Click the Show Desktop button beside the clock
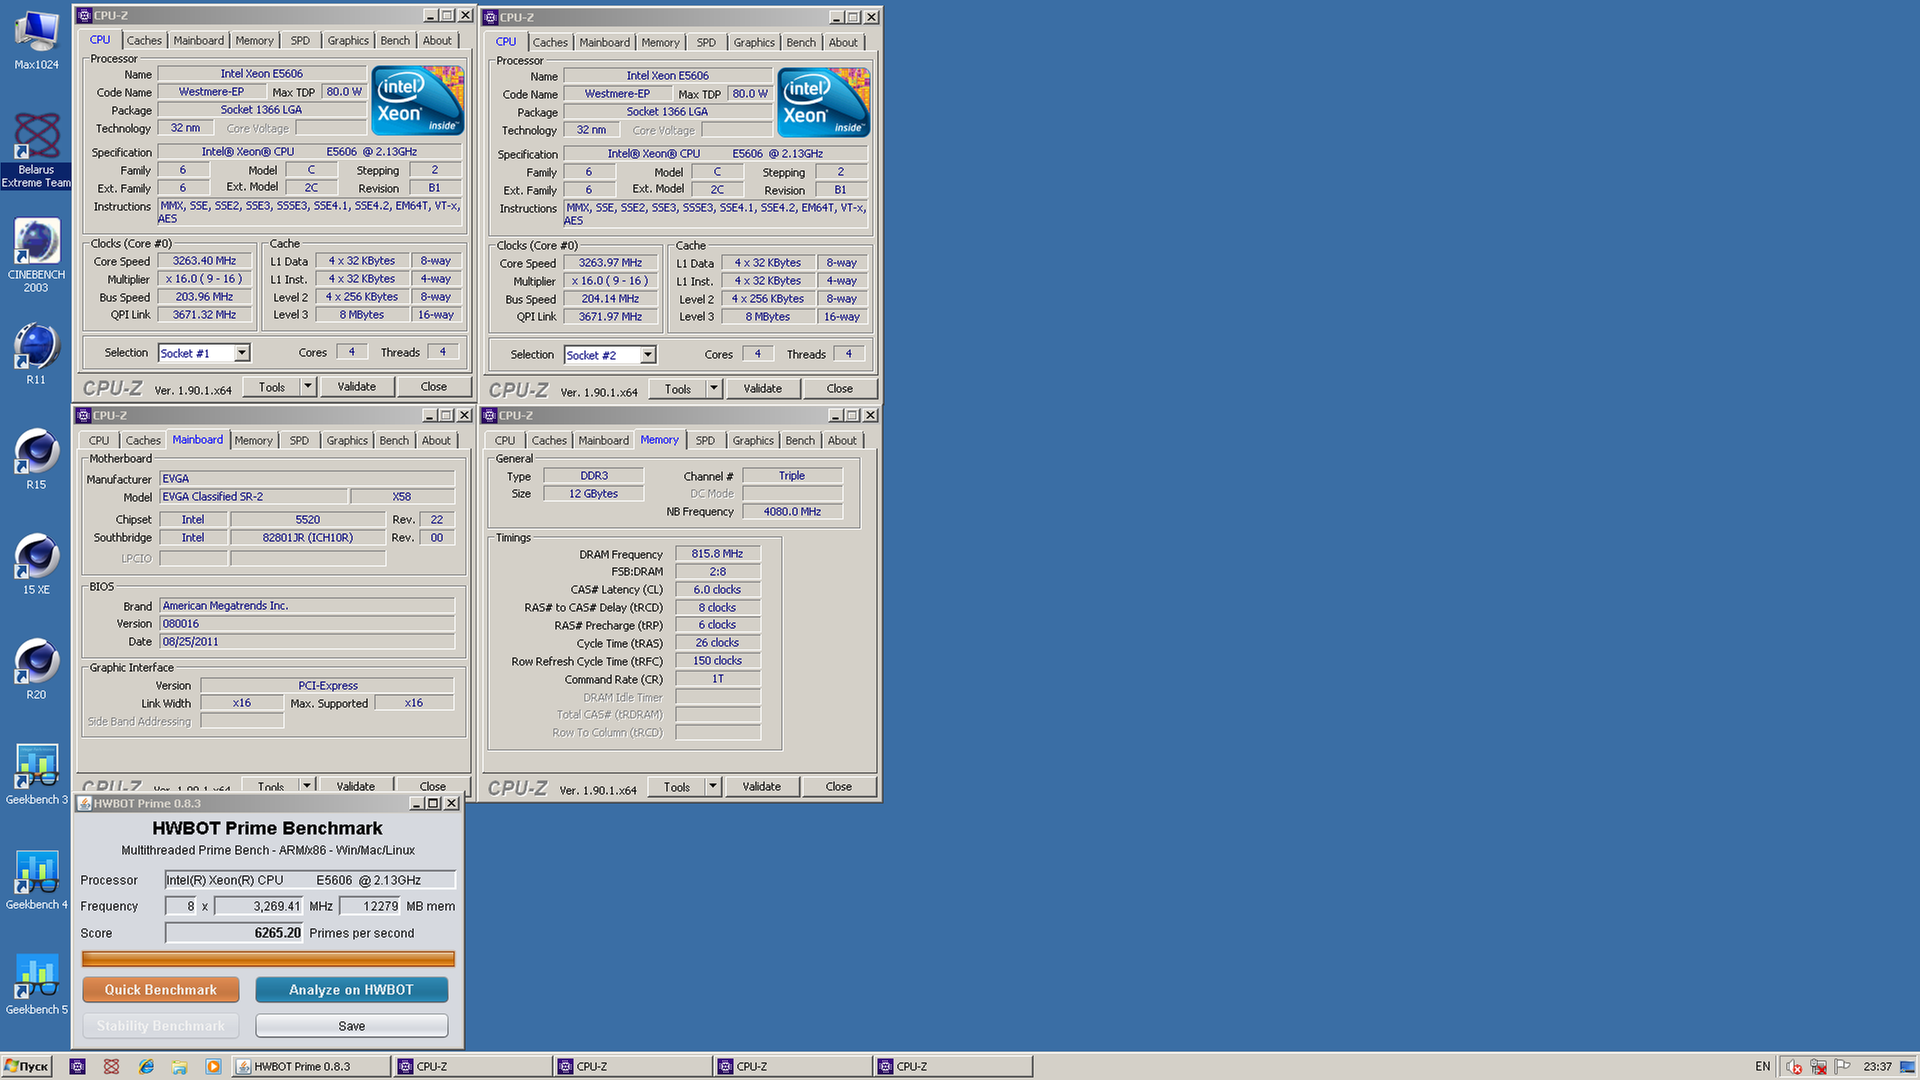Image resolution: width=1920 pixels, height=1080 pixels. pos(1907,1066)
